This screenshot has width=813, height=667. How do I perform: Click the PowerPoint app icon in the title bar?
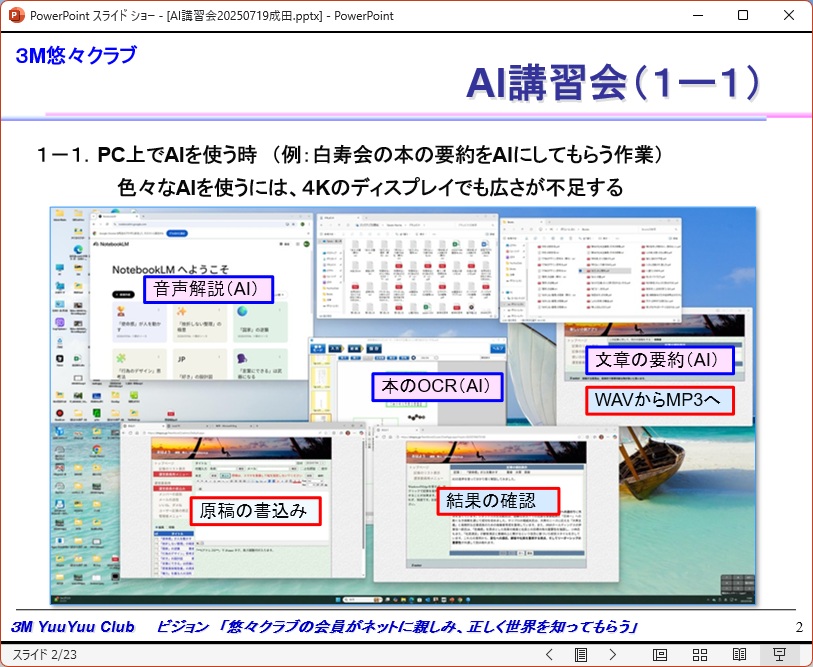(16, 16)
